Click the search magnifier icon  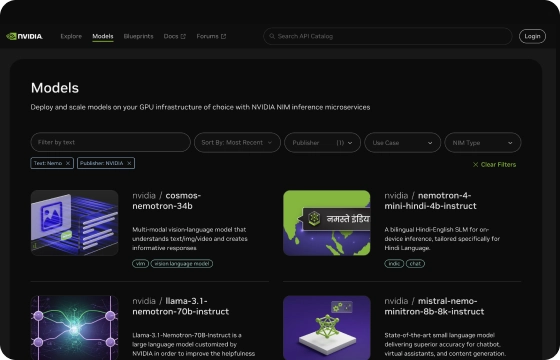tap(272, 36)
